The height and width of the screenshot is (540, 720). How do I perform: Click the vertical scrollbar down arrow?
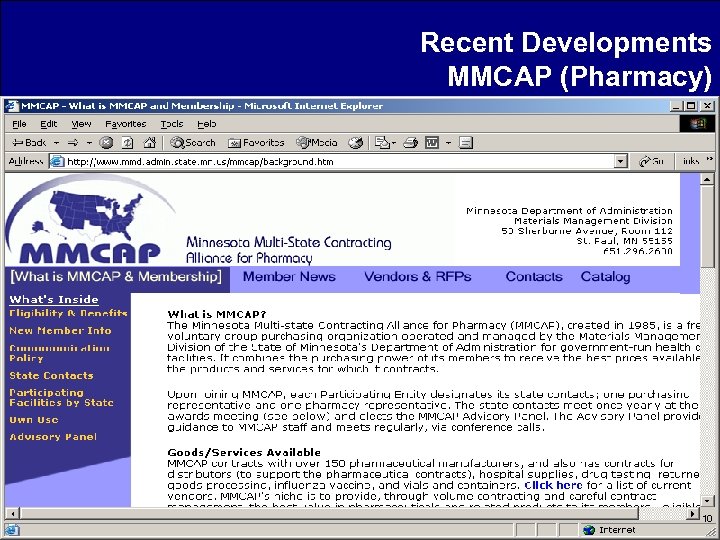(x=707, y=501)
